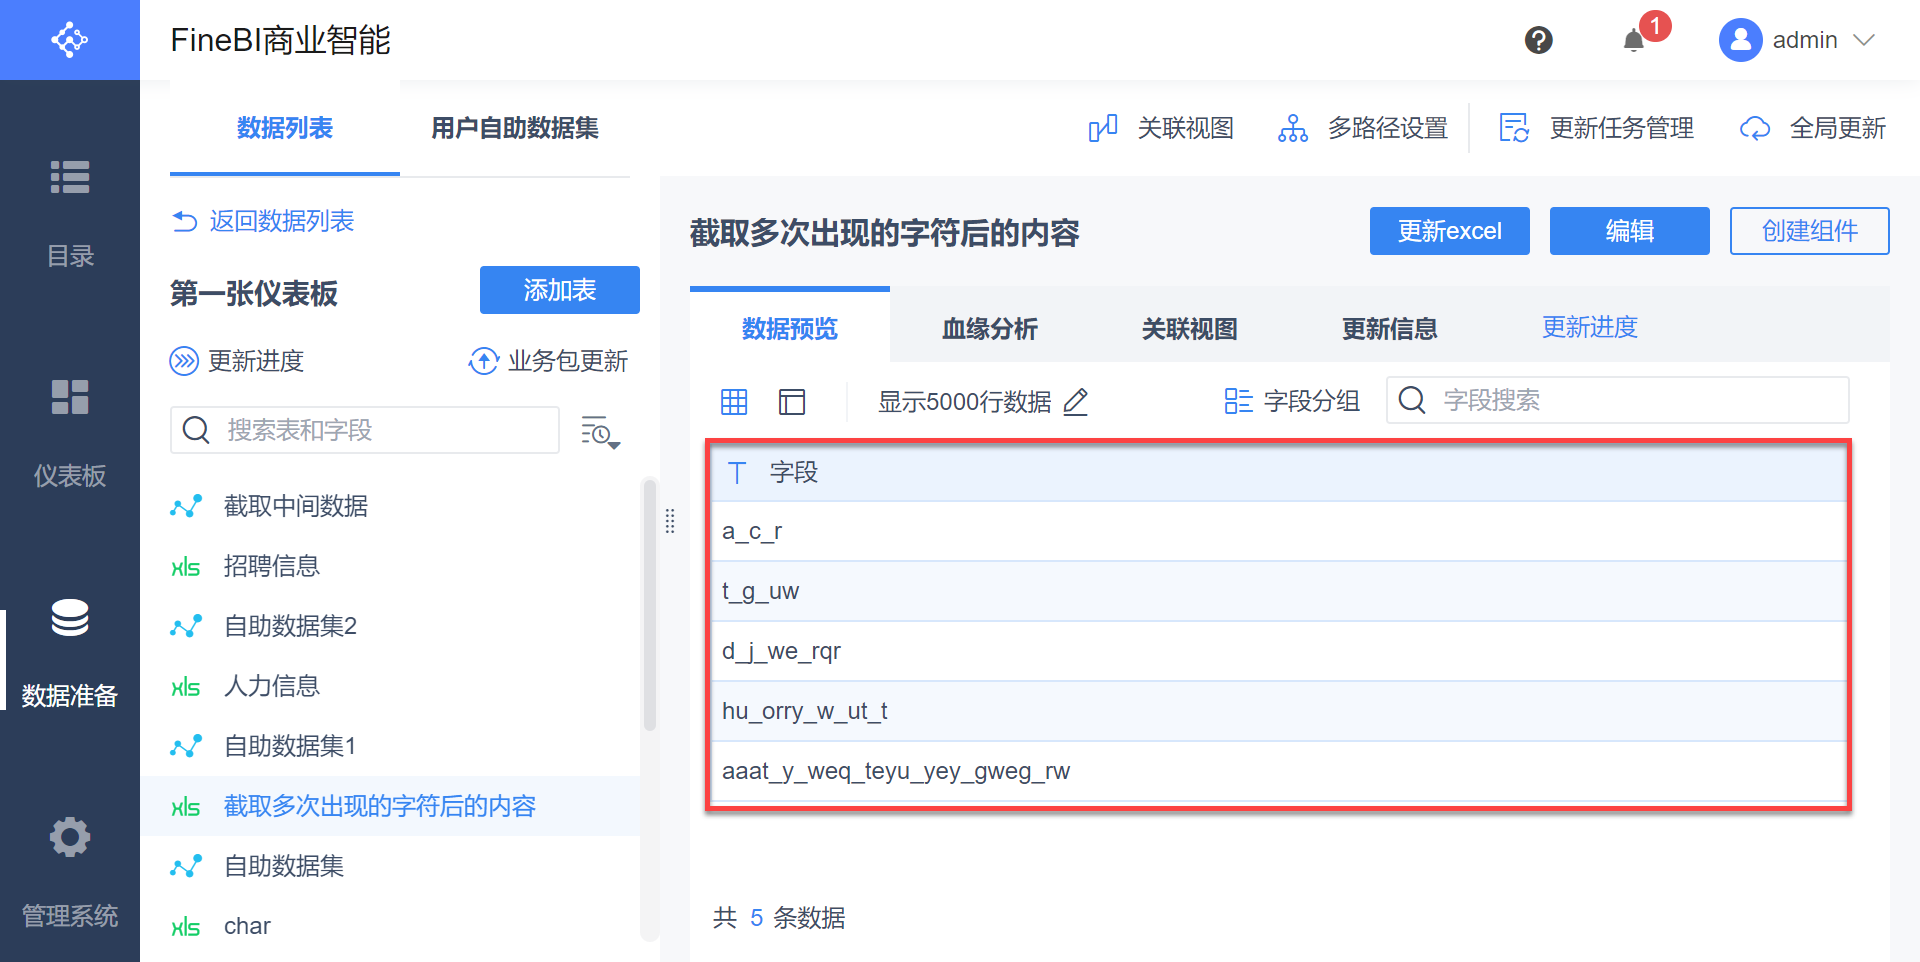Open the table sort filter dropdown
This screenshot has width=1920, height=962.
click(x=600, y=432)
